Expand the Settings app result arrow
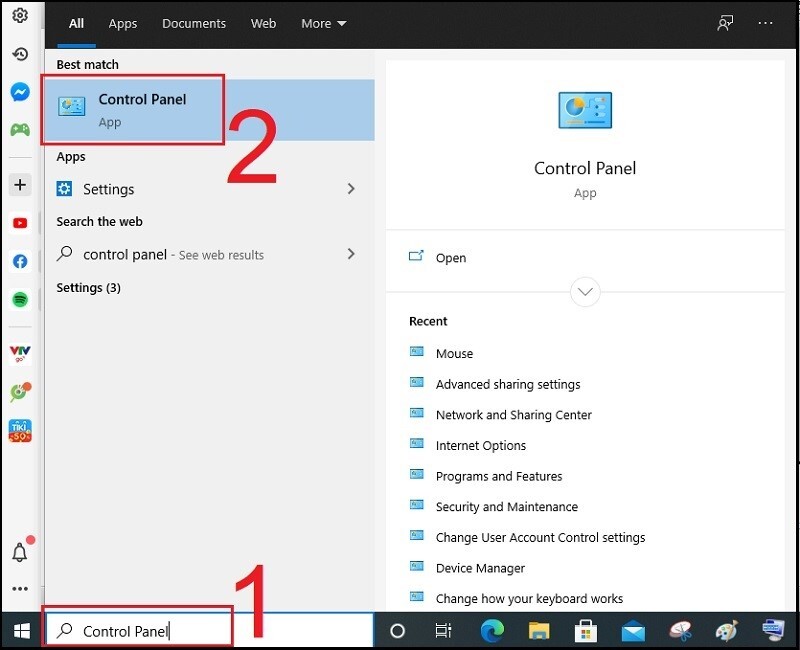The image size is (800, 650). tap(351, 189)
